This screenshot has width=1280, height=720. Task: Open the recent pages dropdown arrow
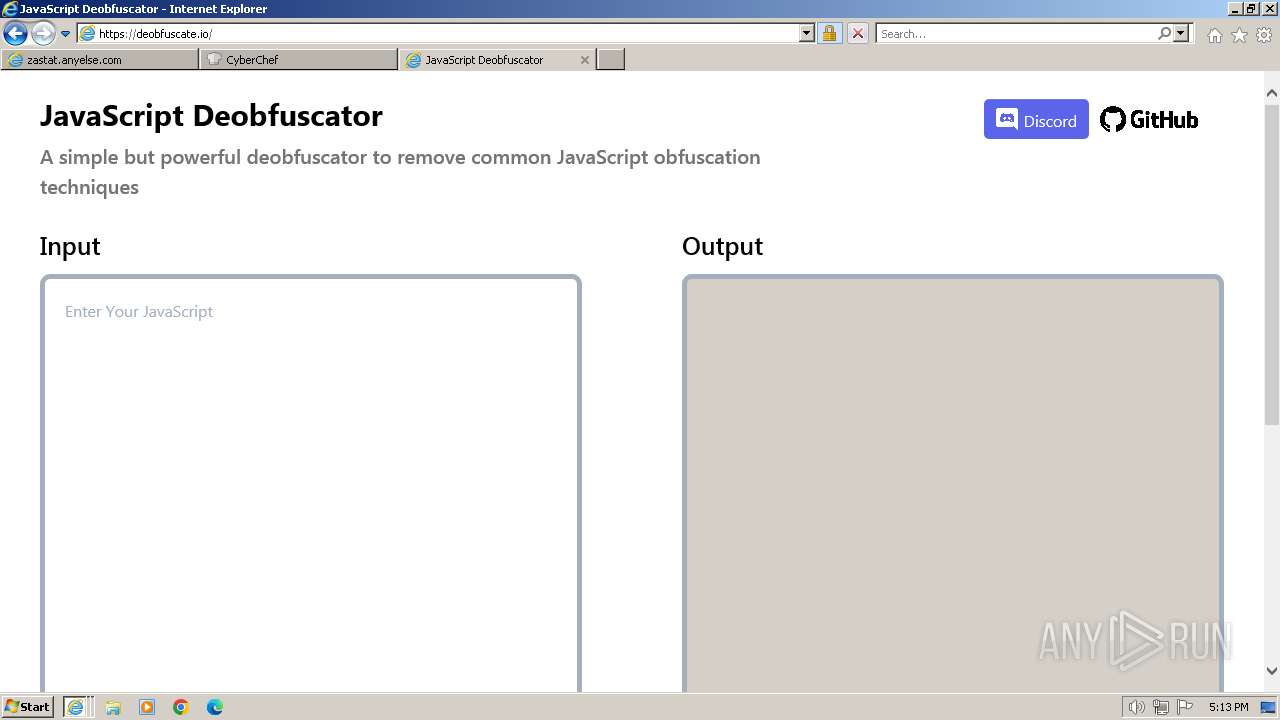[66, 34]
